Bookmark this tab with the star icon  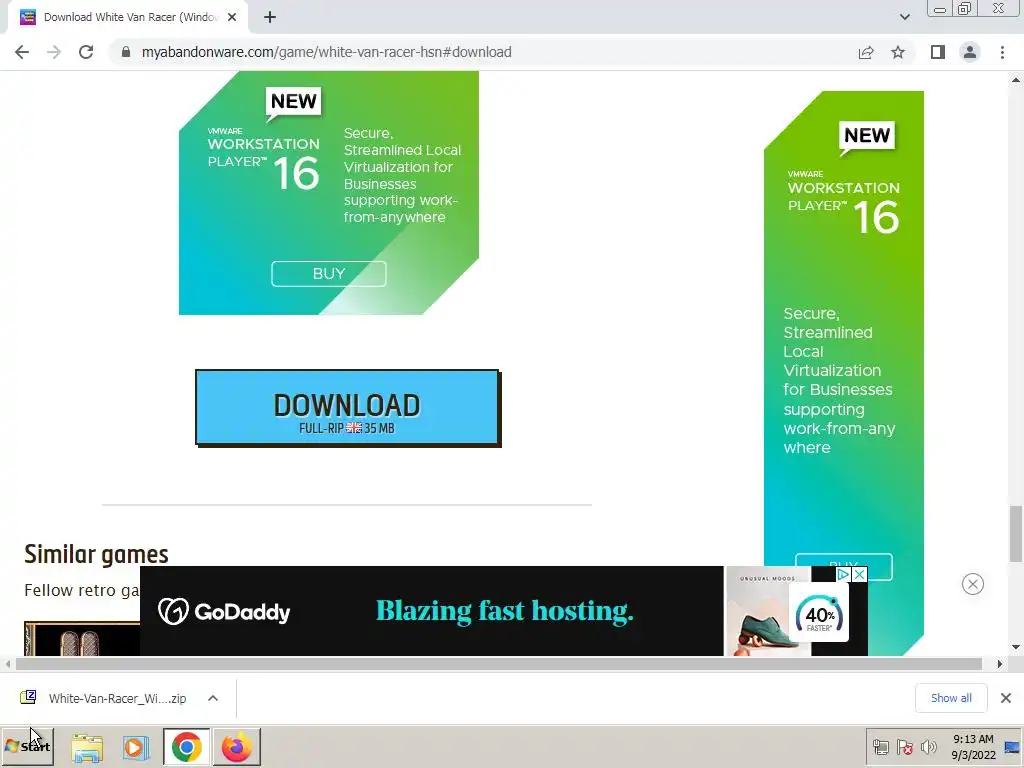pyautogui.click(x=898, y=52)
